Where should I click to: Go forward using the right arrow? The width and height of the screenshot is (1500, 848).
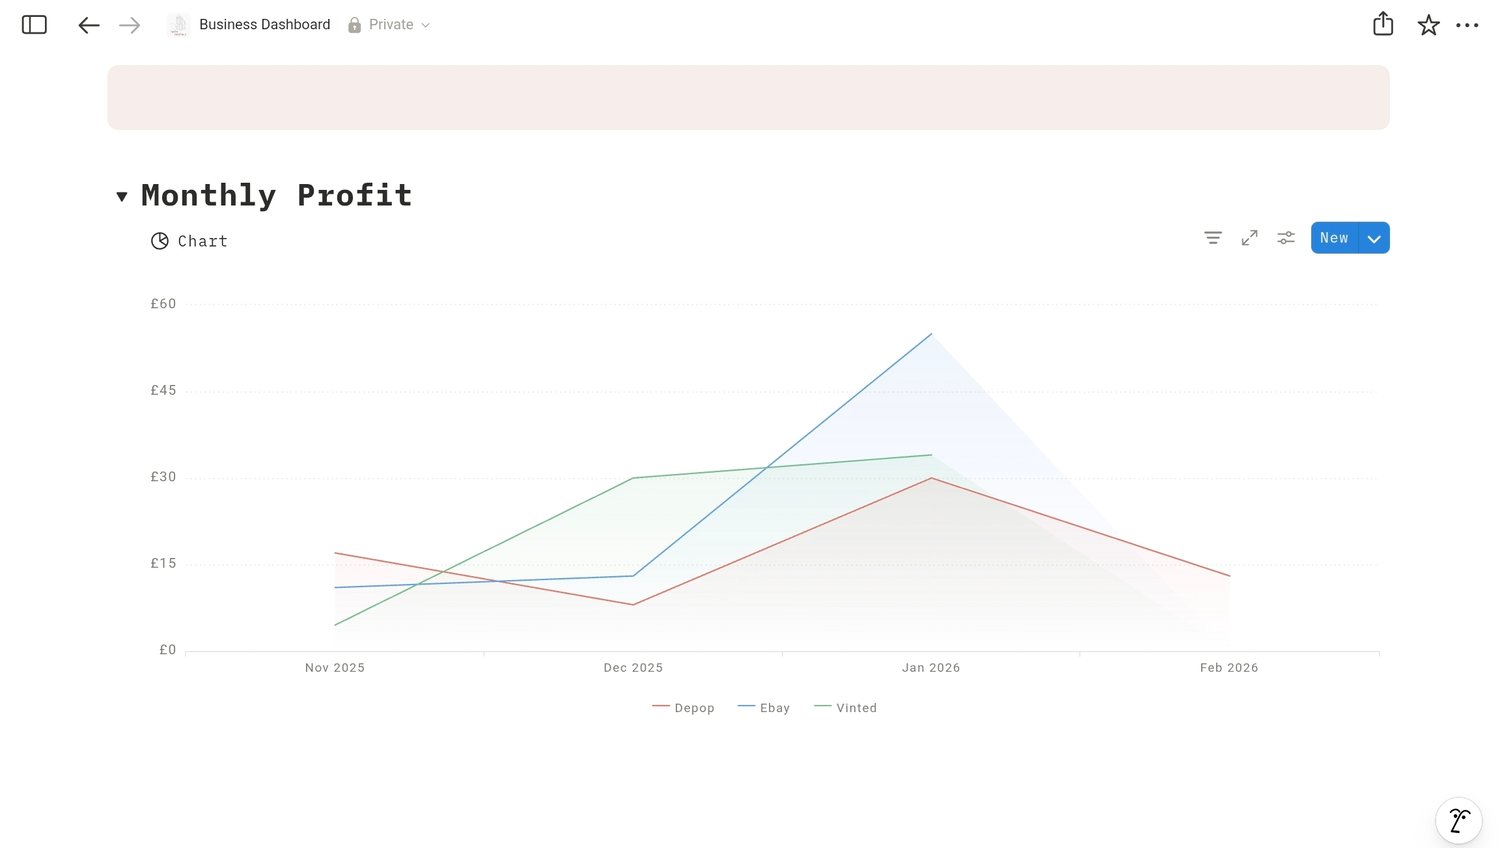coord(130,25)
